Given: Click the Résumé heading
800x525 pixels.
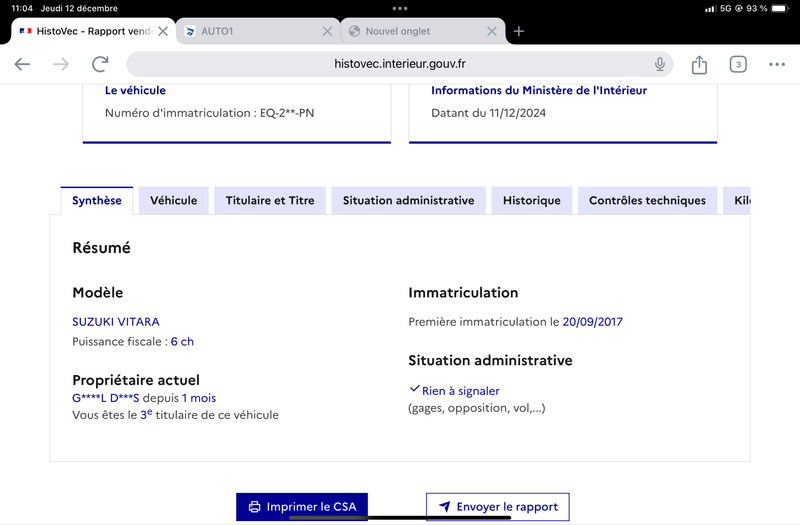Looking at the screenshot, I should [102, 248].
